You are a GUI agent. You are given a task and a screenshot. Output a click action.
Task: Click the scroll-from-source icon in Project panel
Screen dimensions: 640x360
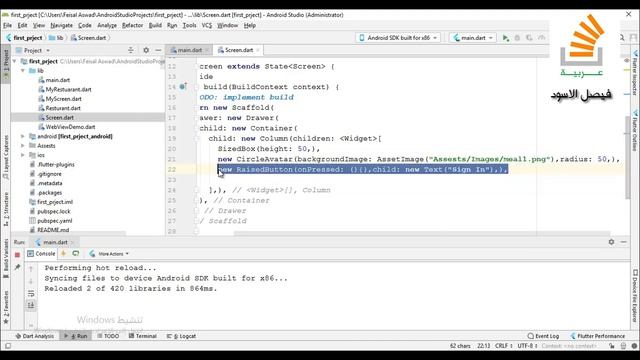point(131,50)
